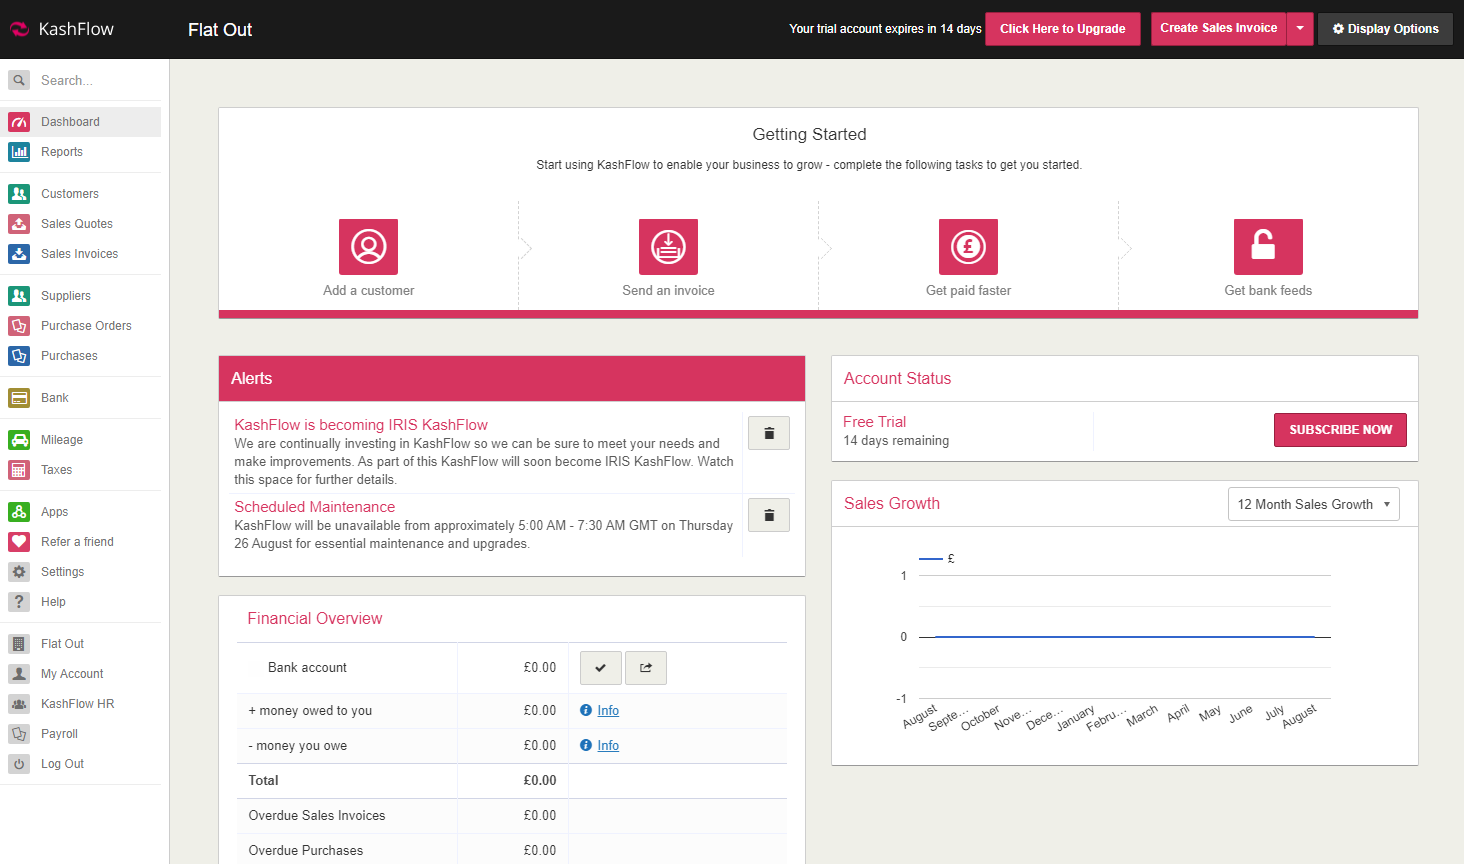
Task: Go to Sales Invoices in sidebar
Action: (x=79, y=254)
